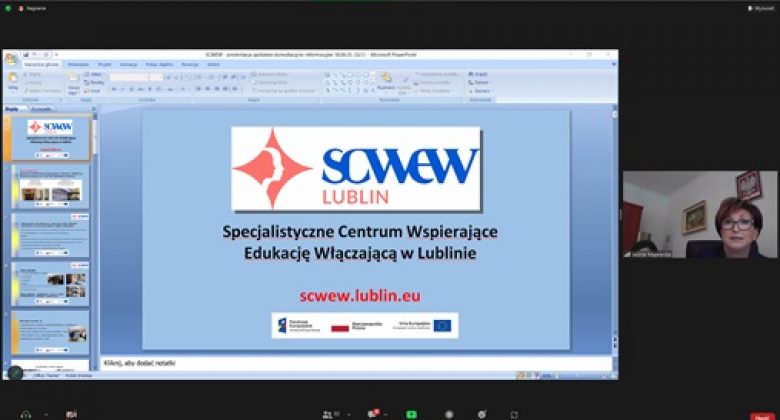Image resolution: width=780 pixels, height=420 pixels.
Task: Click the green encryption shield icon
Action: click(8, 7)
